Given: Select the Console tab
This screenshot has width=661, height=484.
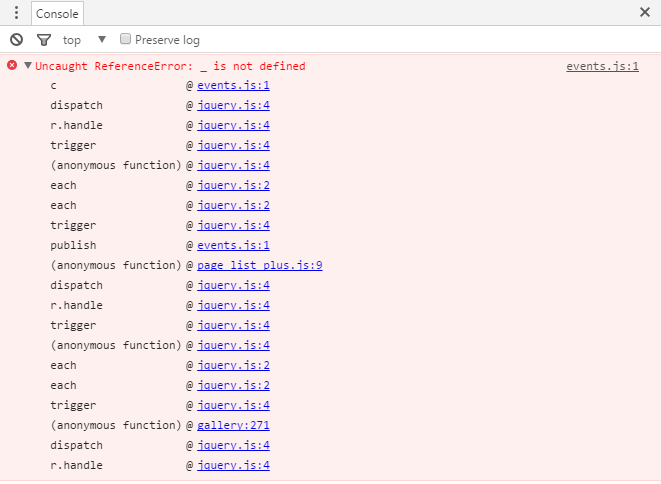Looking at the screenshot, I should click(x=57, y=13).
